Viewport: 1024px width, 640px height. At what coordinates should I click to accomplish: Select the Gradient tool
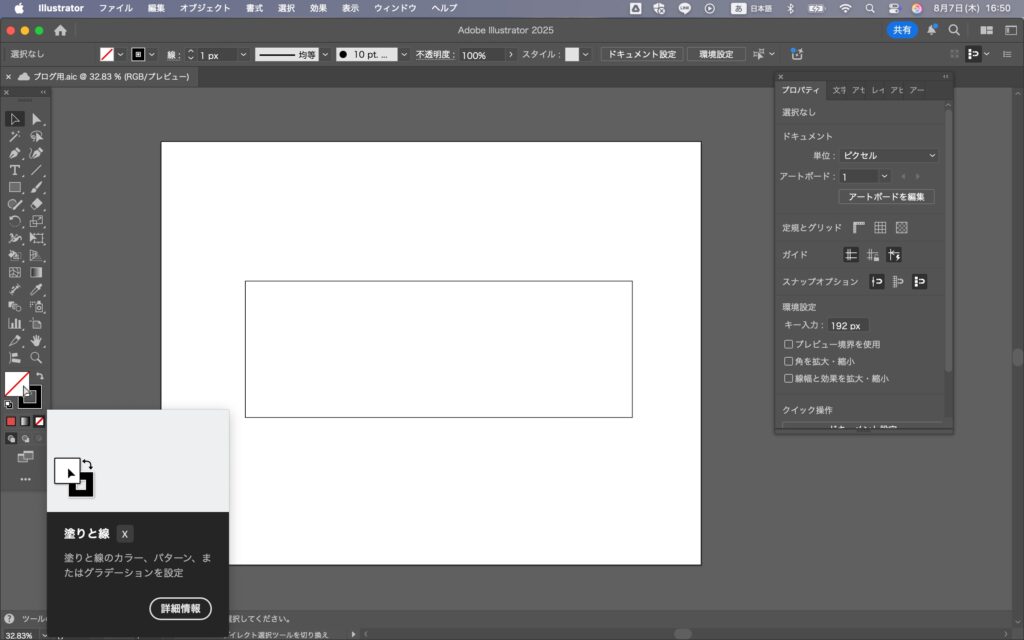pyautogui.click(x=37, y=272)
